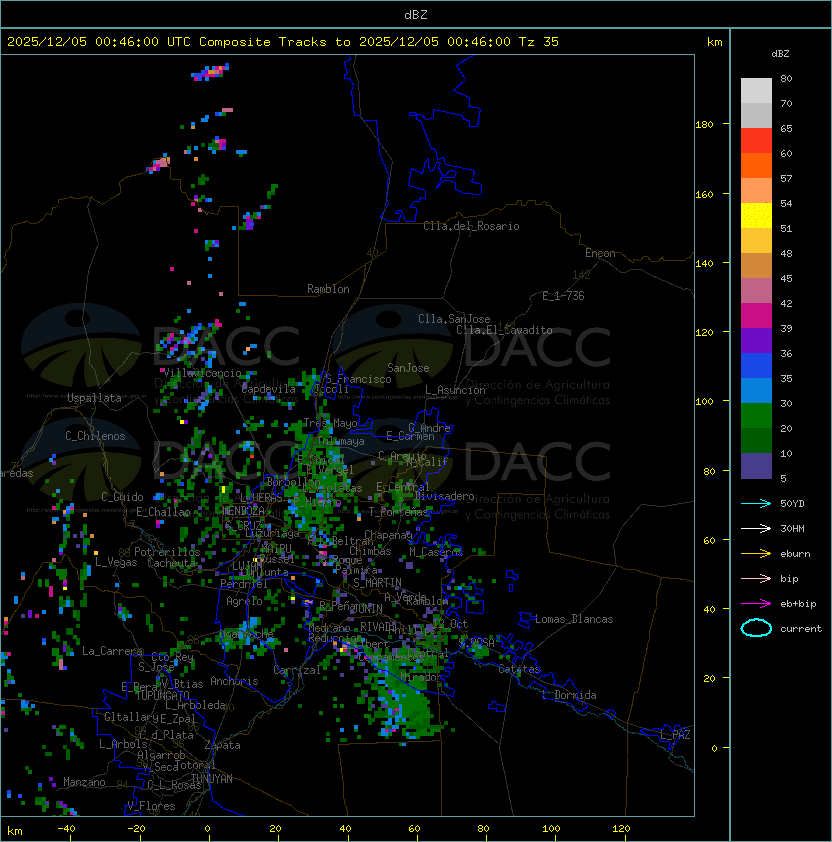This screenshot has height=842, width=832.
Task: Pick the magenta 39-42 dBZ swatch
Action: point(756,316)
